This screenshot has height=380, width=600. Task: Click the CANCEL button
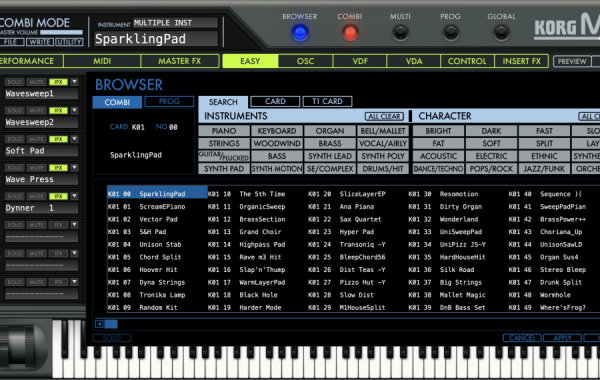[x=522, y=338]
